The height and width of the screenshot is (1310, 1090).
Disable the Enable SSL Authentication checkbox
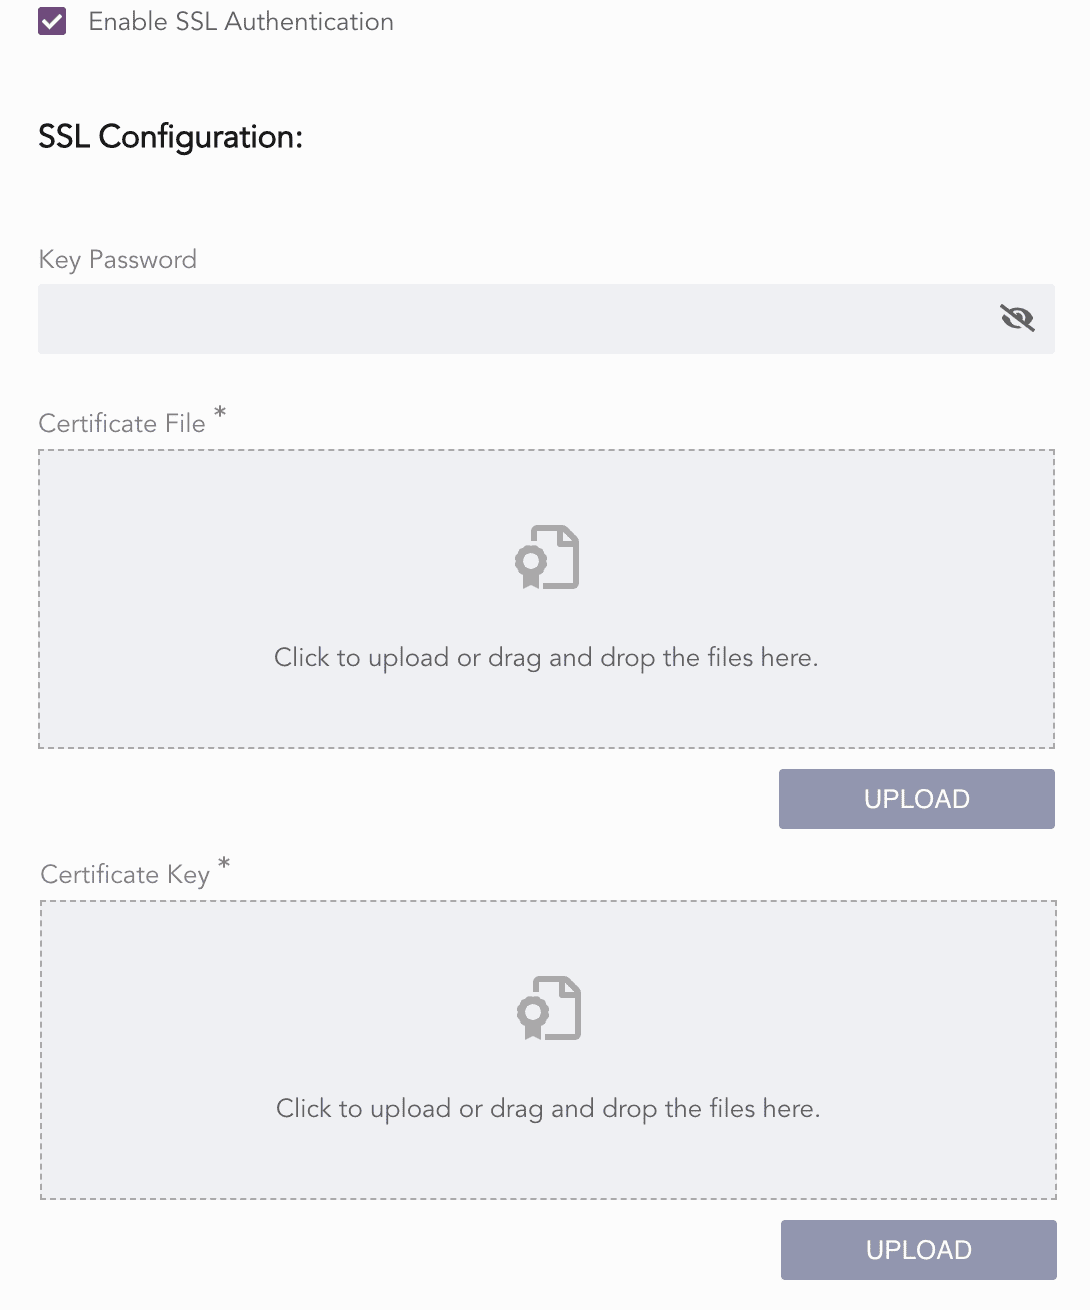point(51,20)
